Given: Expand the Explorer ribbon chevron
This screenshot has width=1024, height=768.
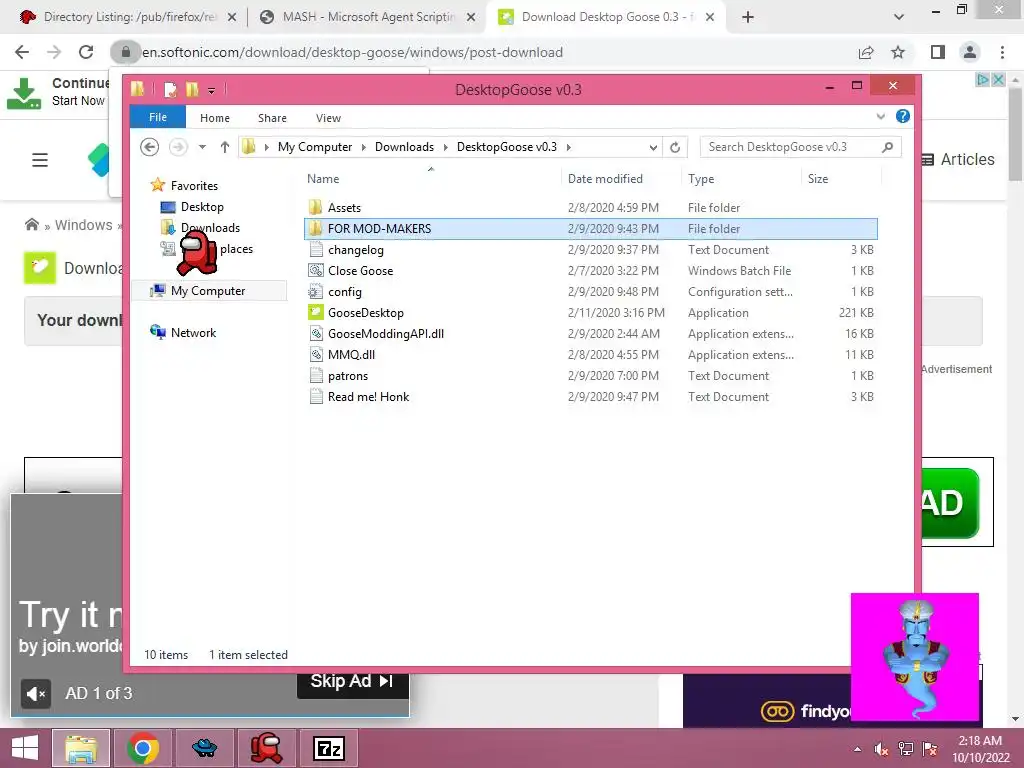Looking at the screenshot, I should (x=880, y=117).
